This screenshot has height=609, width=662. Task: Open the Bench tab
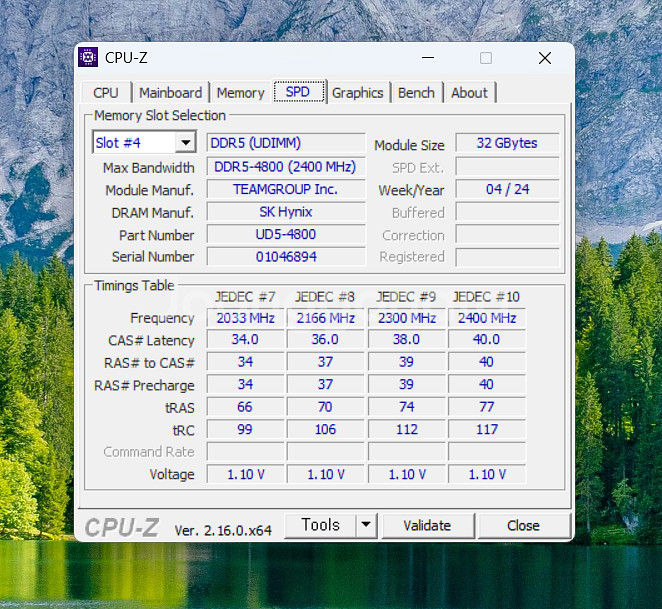[x=416, y=93]
